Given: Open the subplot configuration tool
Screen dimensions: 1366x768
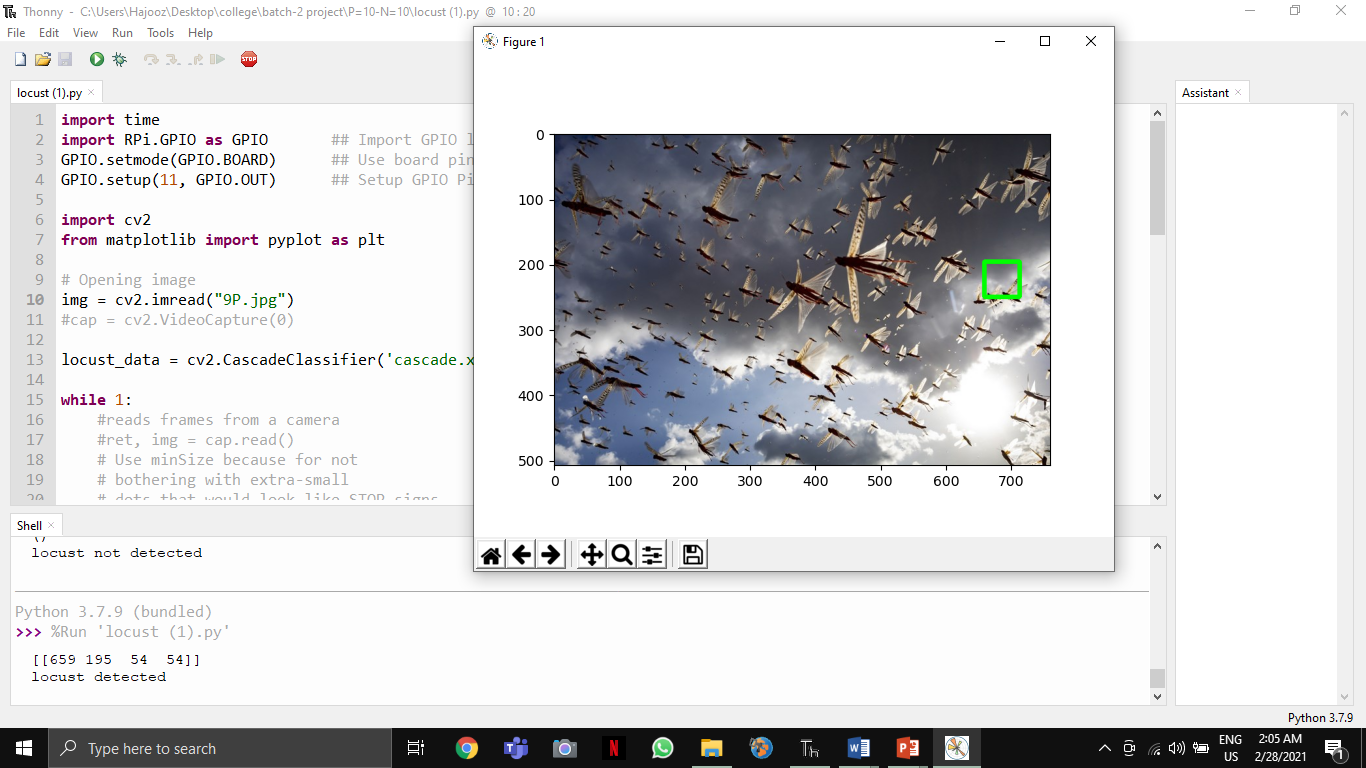Looking at the screenshot, I should tap(652, 554).
